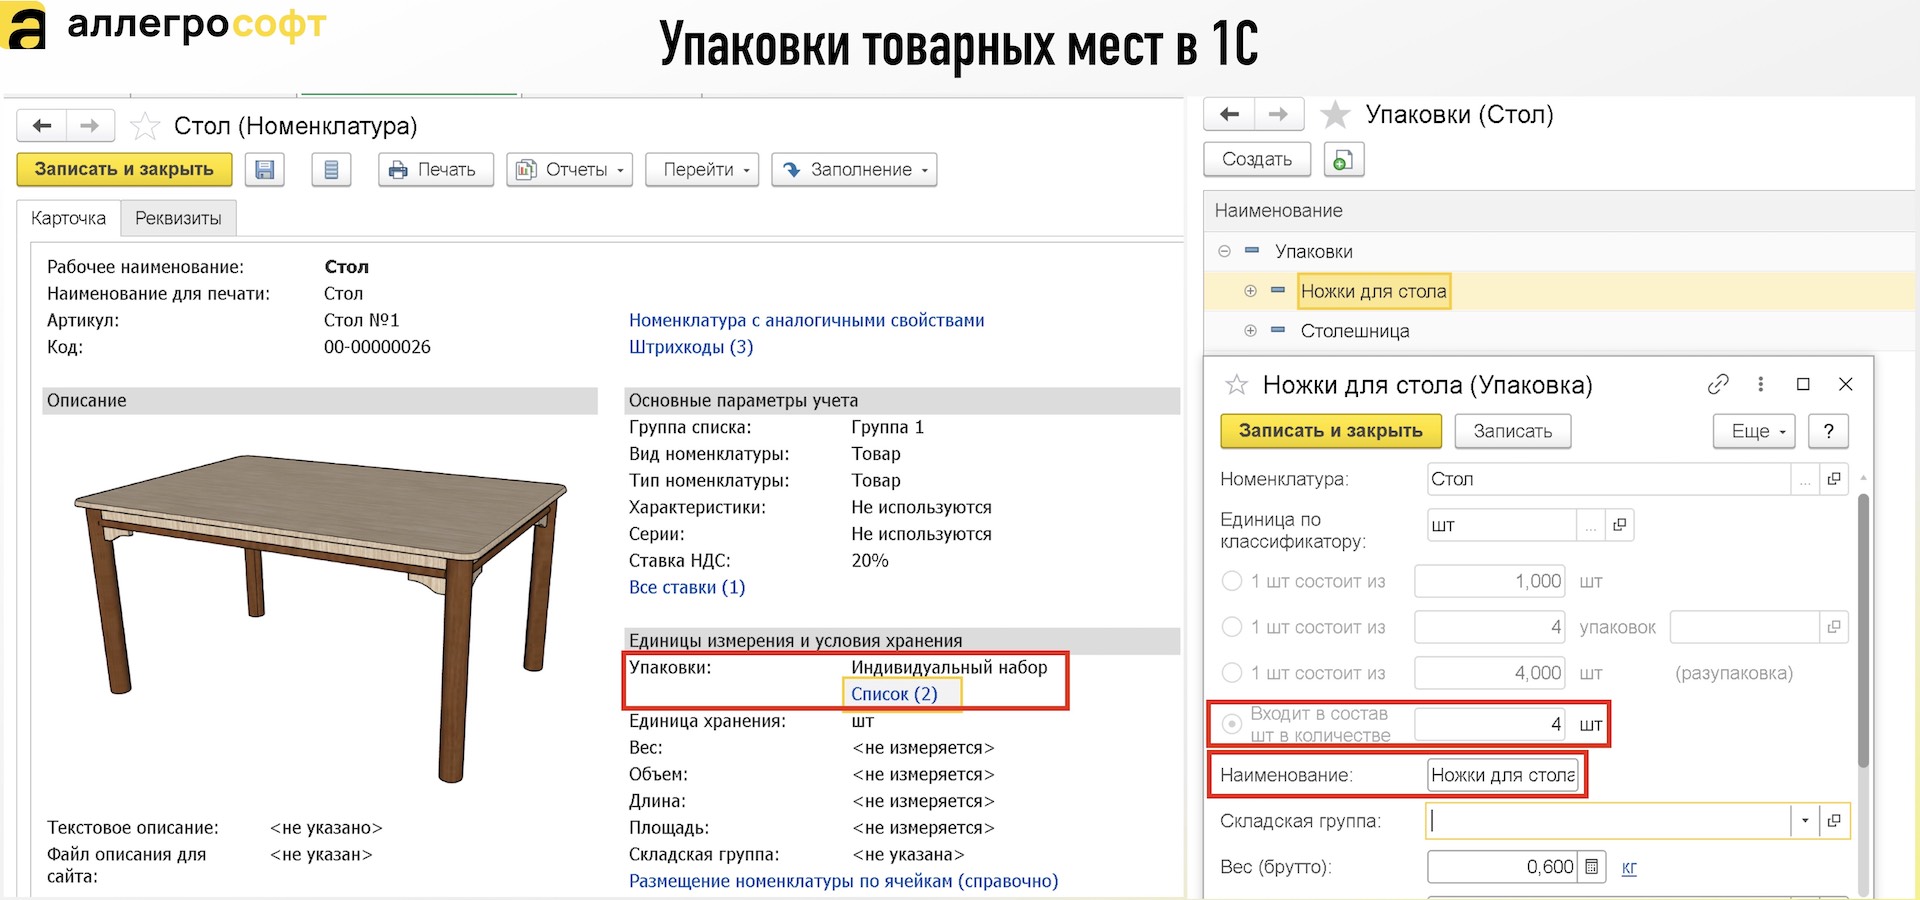Click Записать in the Ножки для стола form

[1513, 431]
